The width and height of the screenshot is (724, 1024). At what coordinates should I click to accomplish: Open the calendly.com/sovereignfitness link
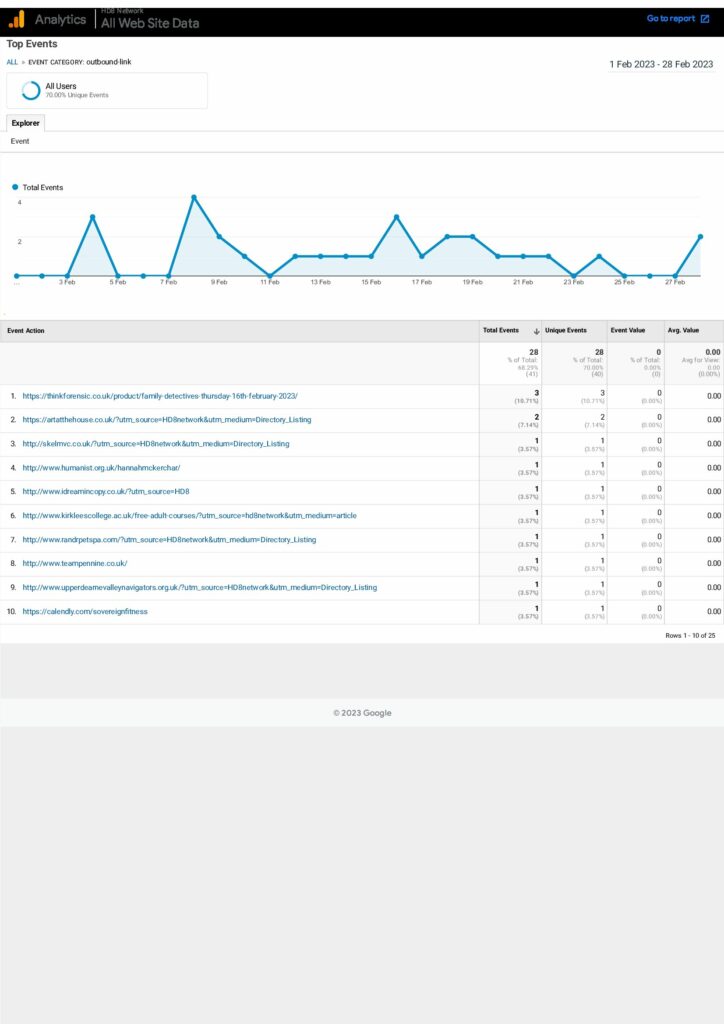[85, 611]
